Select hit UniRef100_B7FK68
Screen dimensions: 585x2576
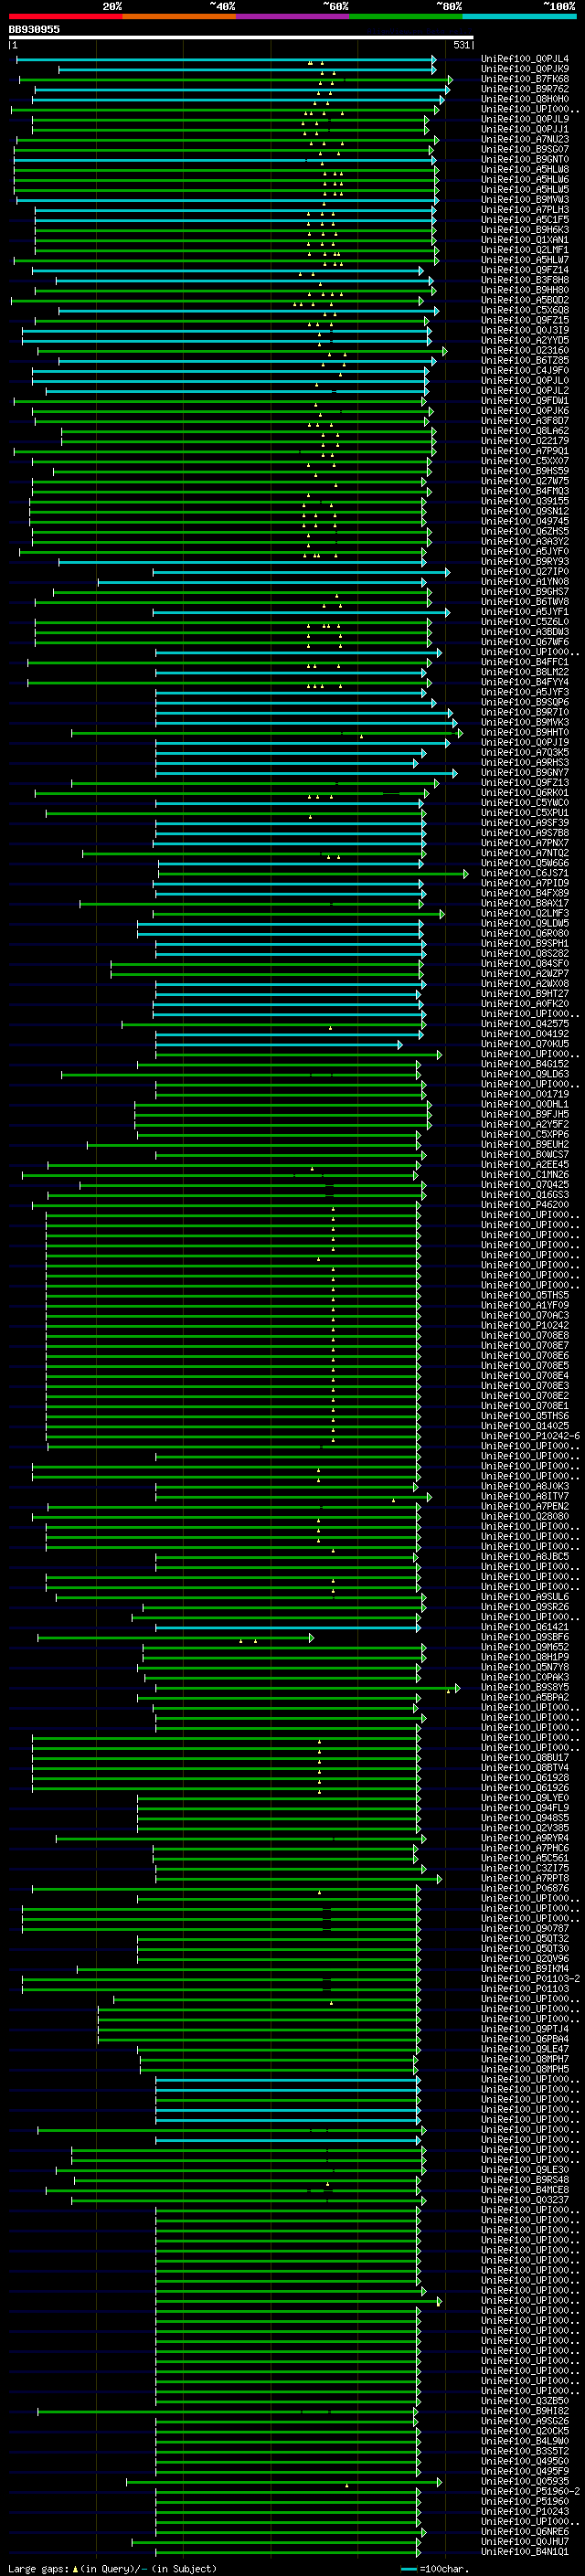[x=525, y=79]
